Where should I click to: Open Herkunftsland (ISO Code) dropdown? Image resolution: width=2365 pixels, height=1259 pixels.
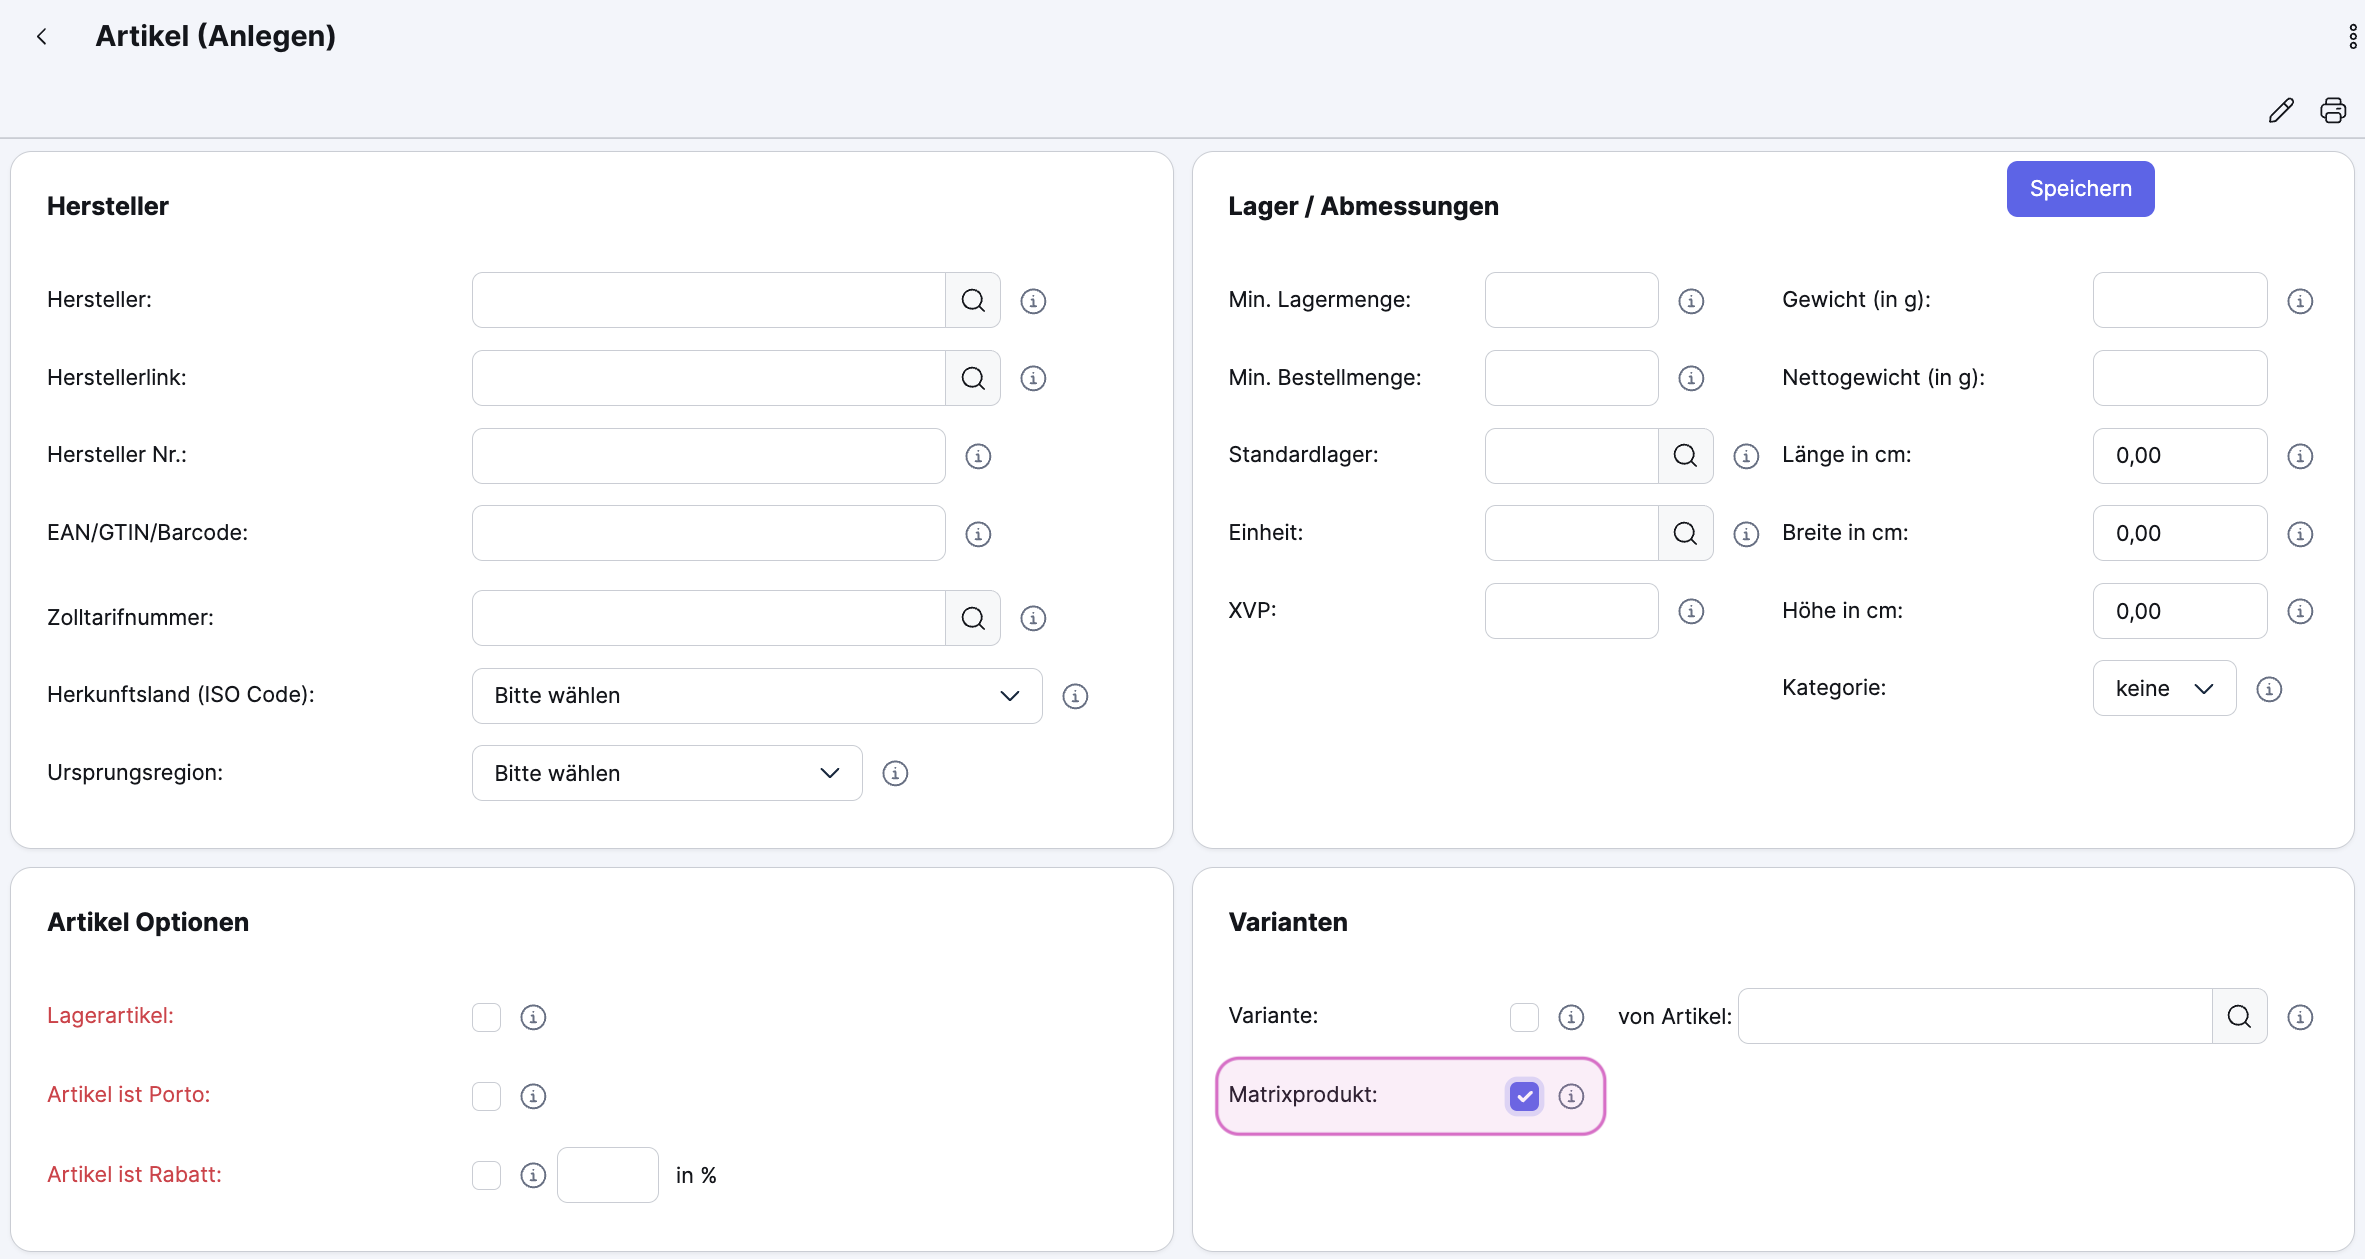(x=756, y=696)
